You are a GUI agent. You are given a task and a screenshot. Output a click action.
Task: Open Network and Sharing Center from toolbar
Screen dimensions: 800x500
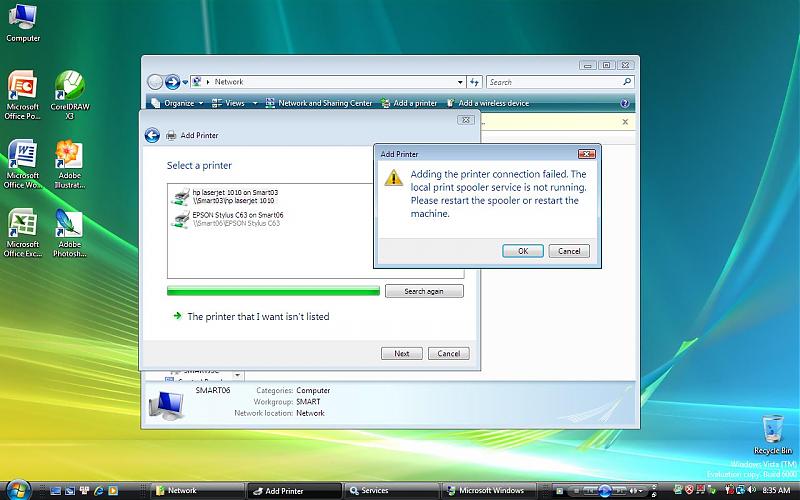coord(324,103)
